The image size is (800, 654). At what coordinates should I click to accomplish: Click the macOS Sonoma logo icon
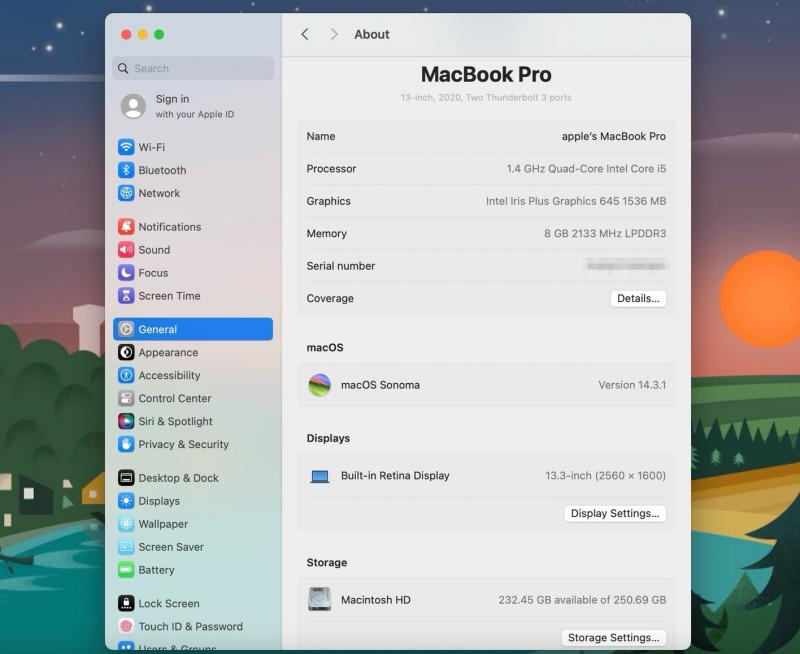[320, 385]
